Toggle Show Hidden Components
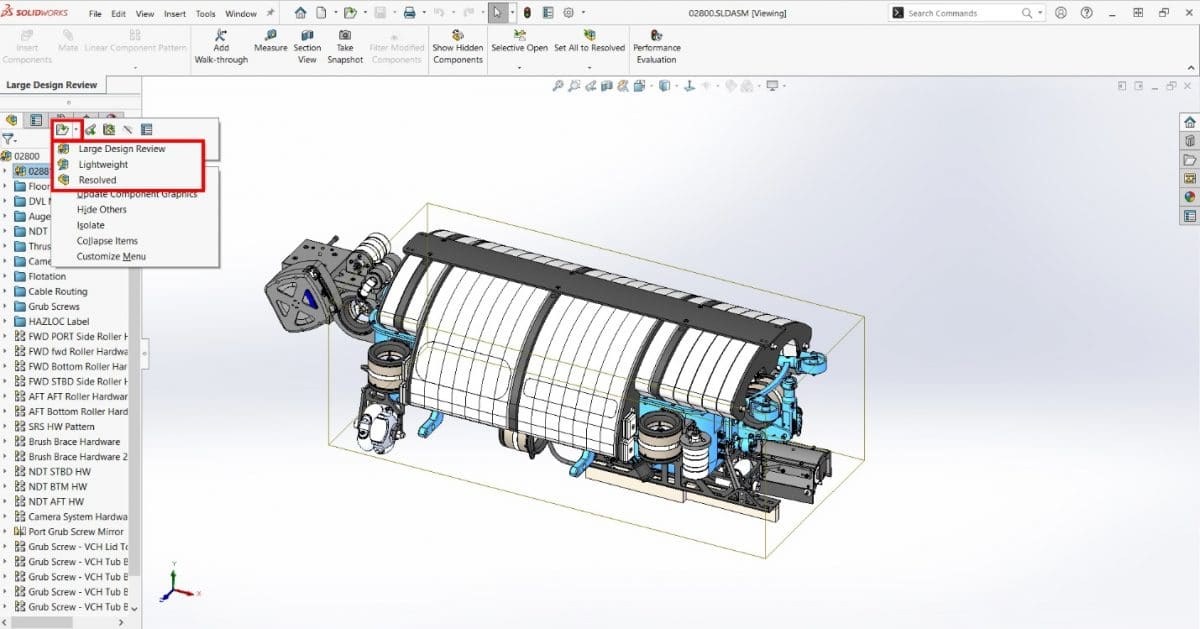1200x629 pixels. pos(457,35)
